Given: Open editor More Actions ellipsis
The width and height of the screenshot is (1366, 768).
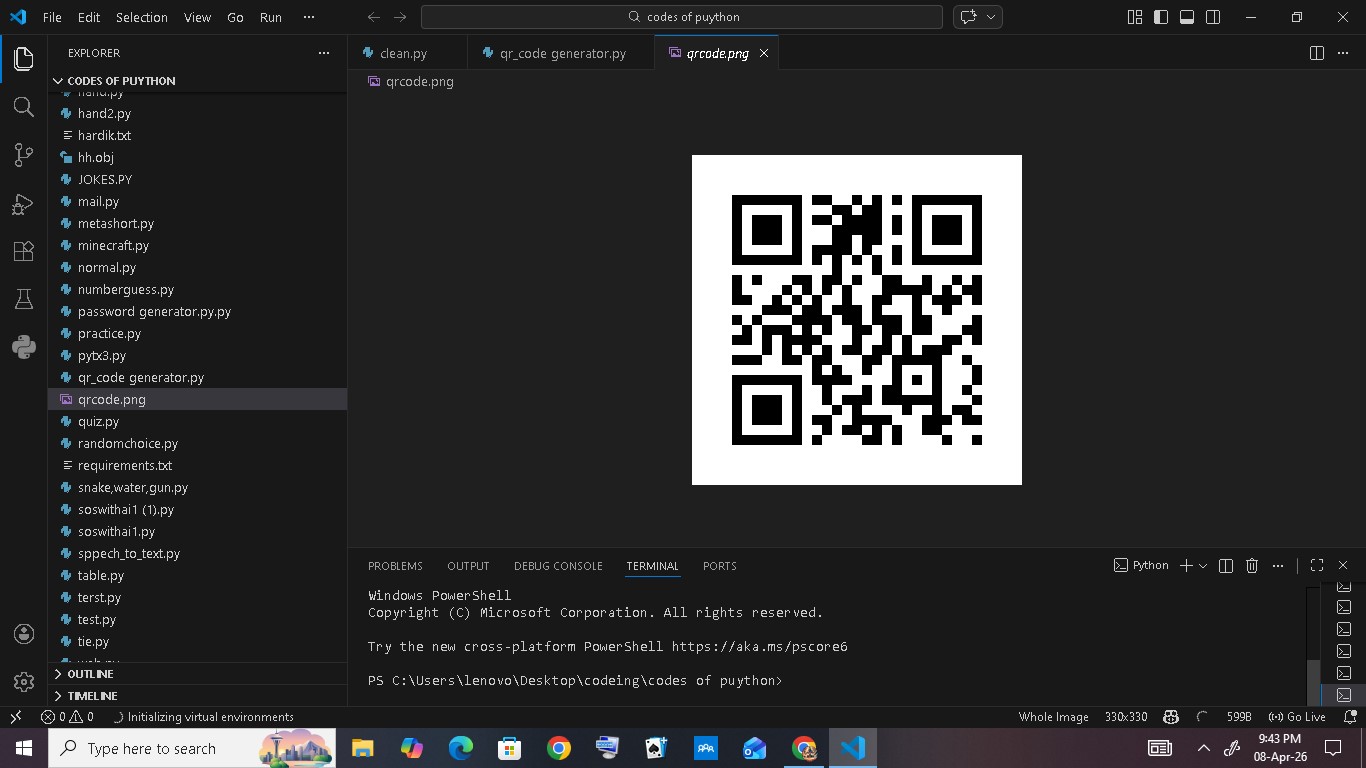Looking at the screenshot, I should click(1343, 53).
